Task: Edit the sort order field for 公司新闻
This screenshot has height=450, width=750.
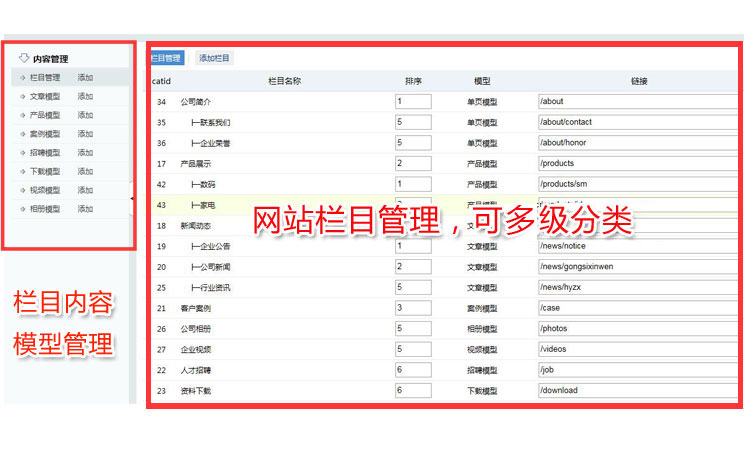Action: pyautogui.click(x=413, y=266)
